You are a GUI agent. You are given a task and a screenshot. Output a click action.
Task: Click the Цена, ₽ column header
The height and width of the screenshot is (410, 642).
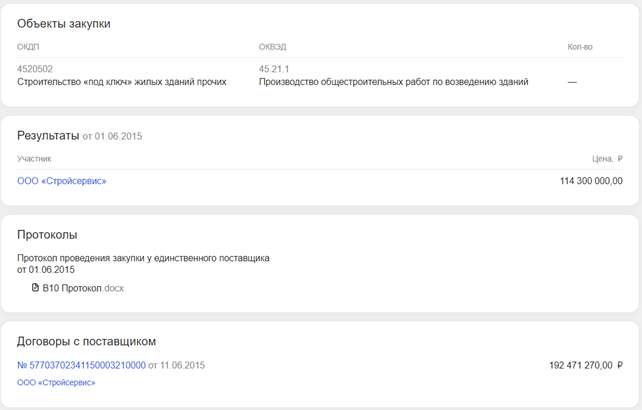click(607, 159)
